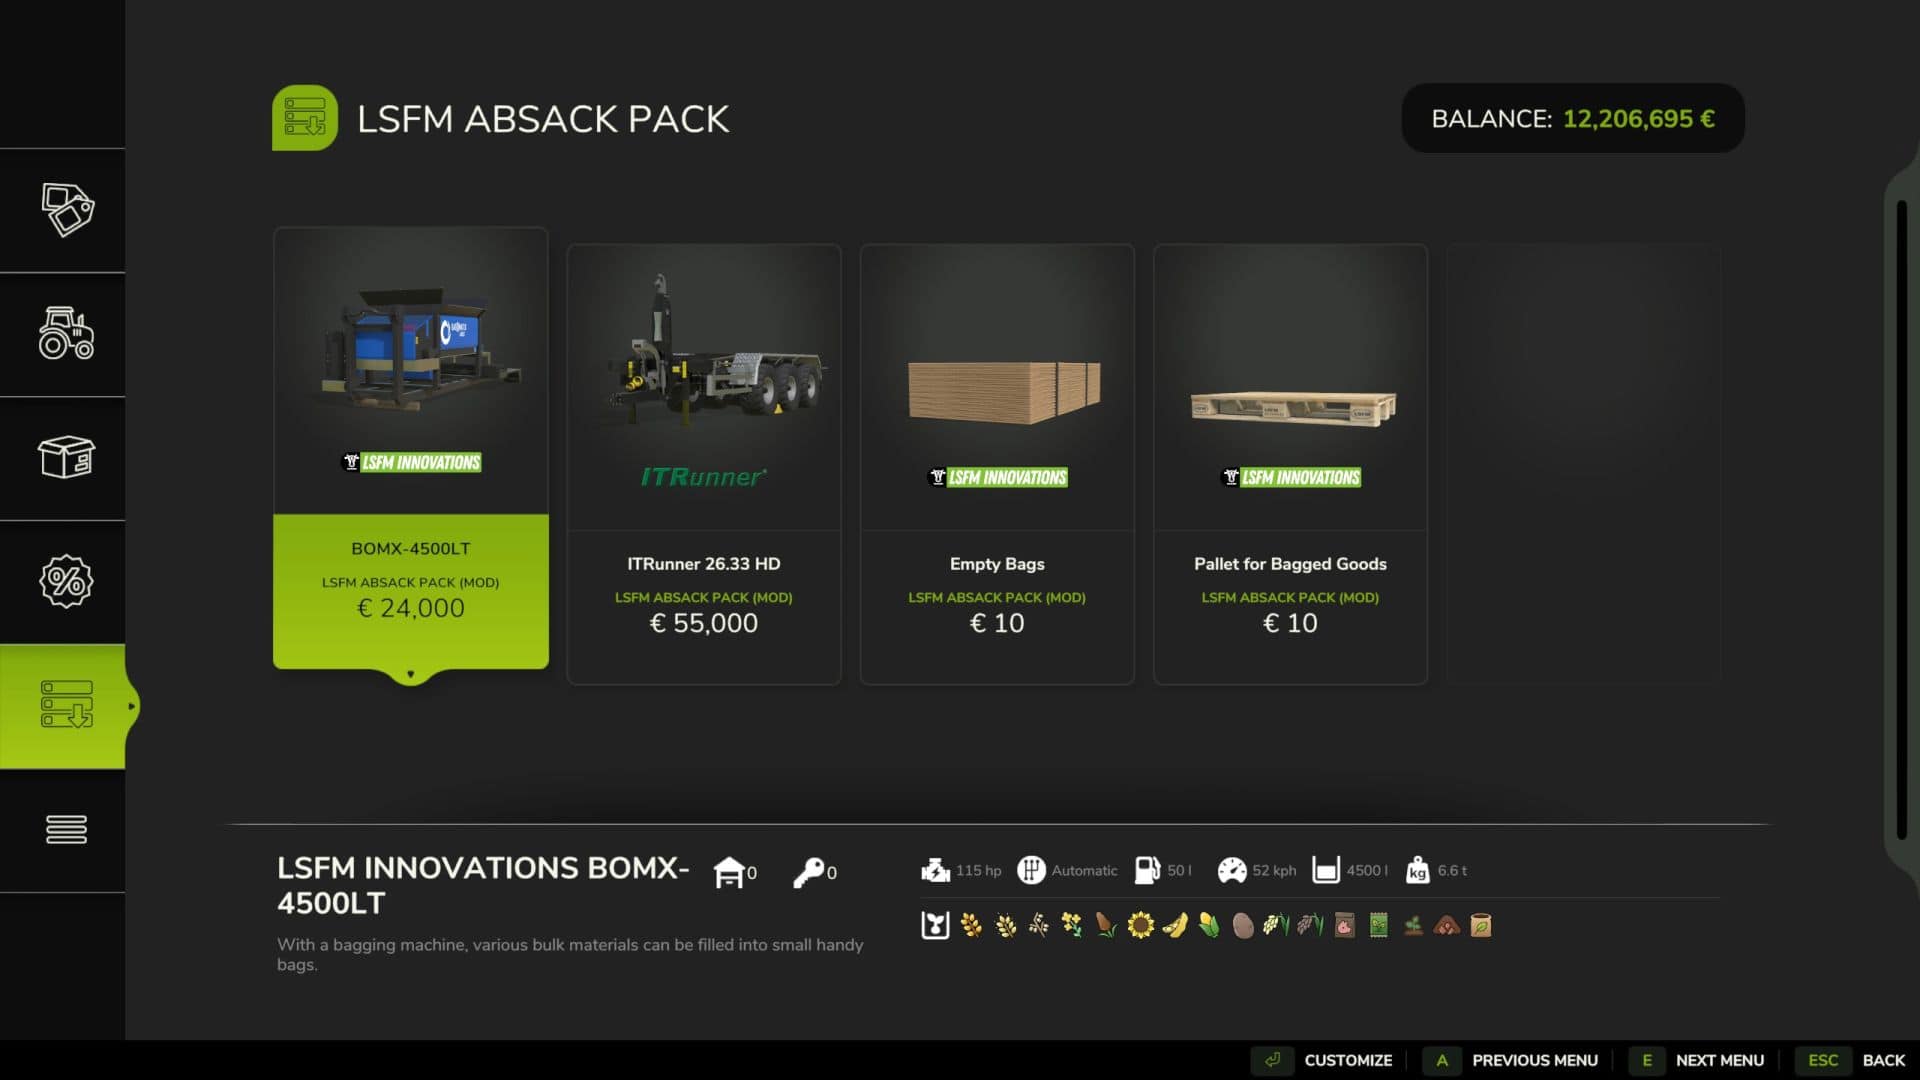Click the owned garage count icon

pos(729,872)
